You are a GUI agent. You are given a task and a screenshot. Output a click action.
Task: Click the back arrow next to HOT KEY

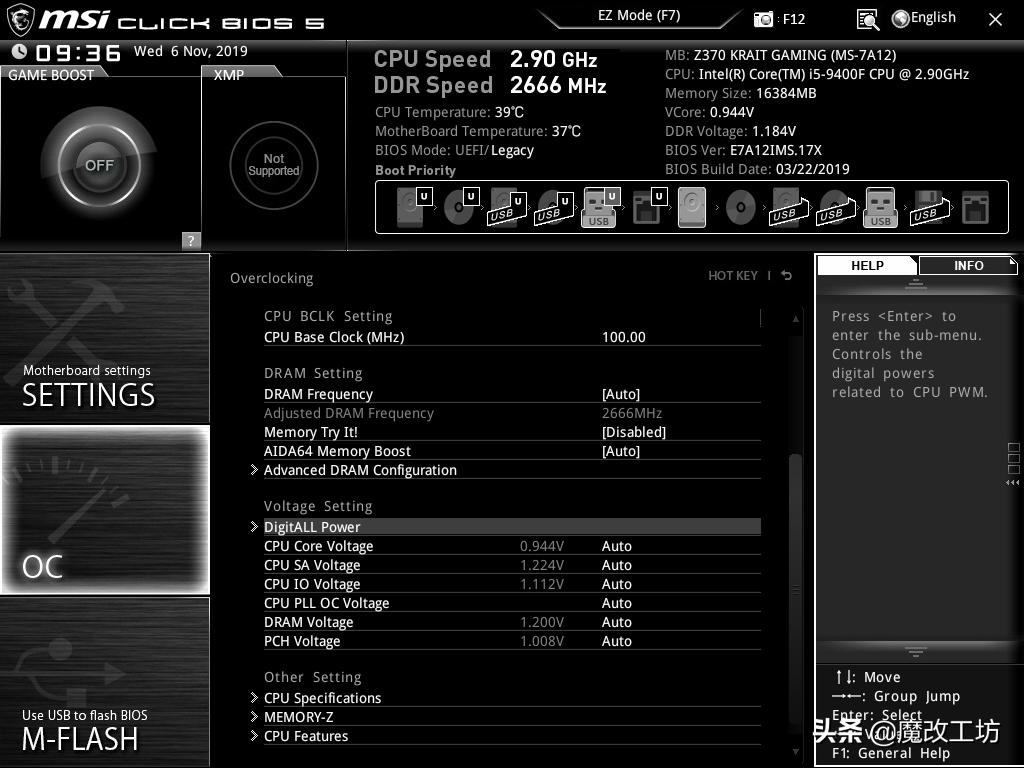pos(787,276)
